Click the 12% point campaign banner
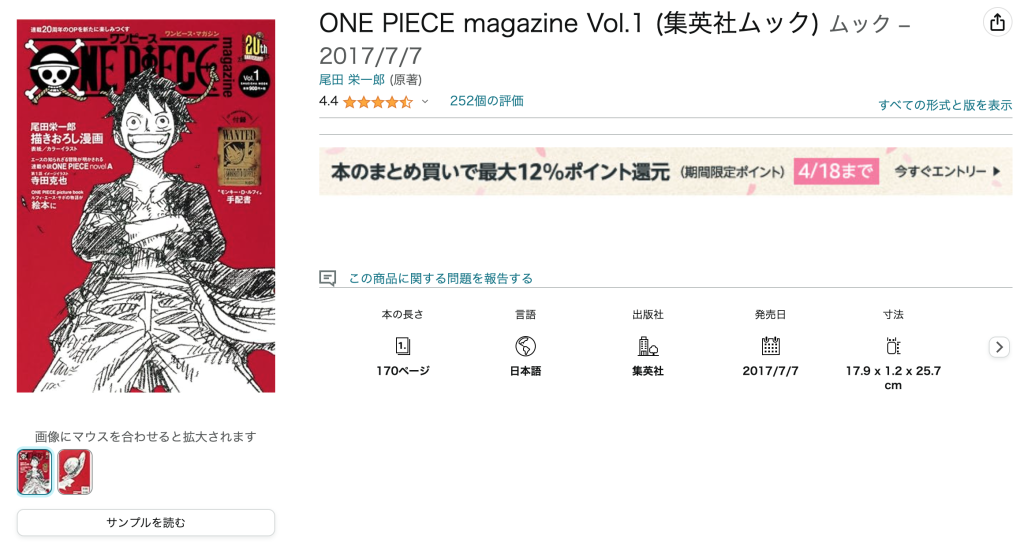 665,171
